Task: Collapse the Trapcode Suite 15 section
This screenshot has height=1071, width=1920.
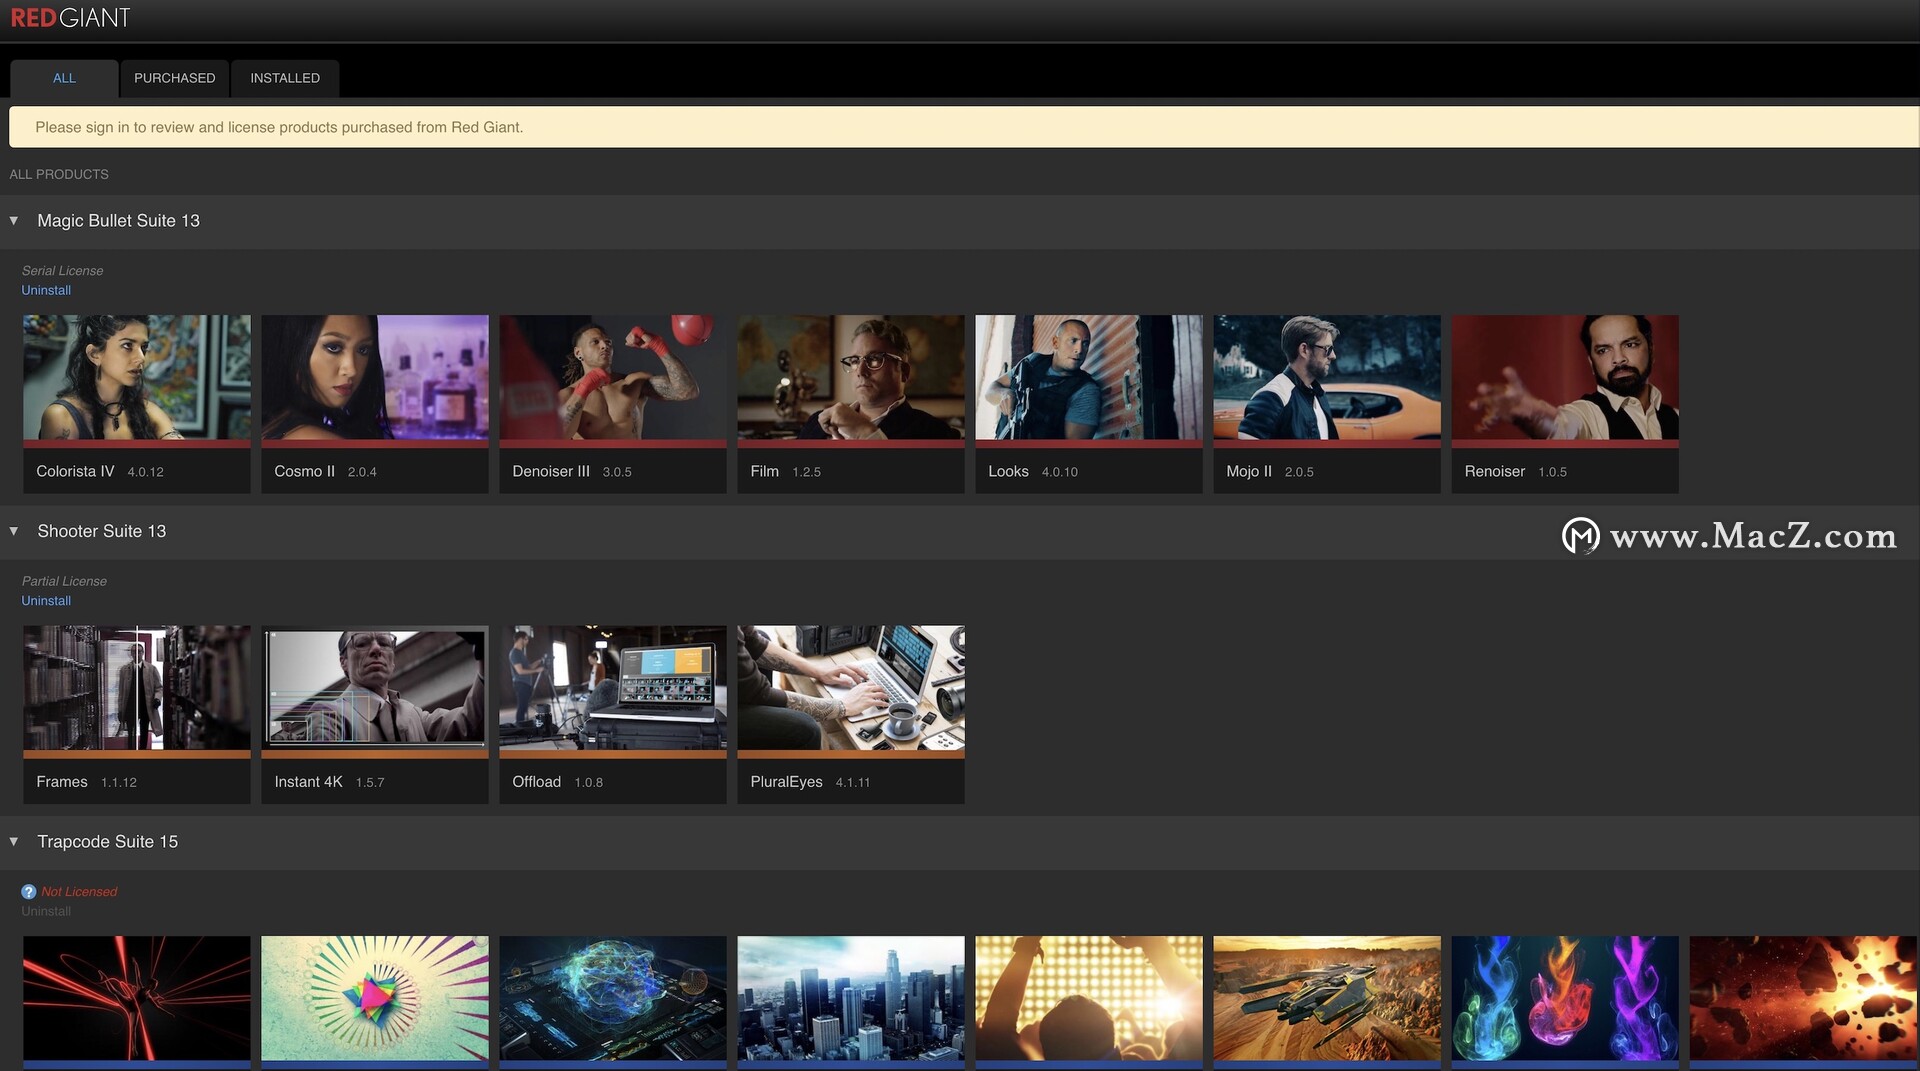Action: tap(14, 842)
